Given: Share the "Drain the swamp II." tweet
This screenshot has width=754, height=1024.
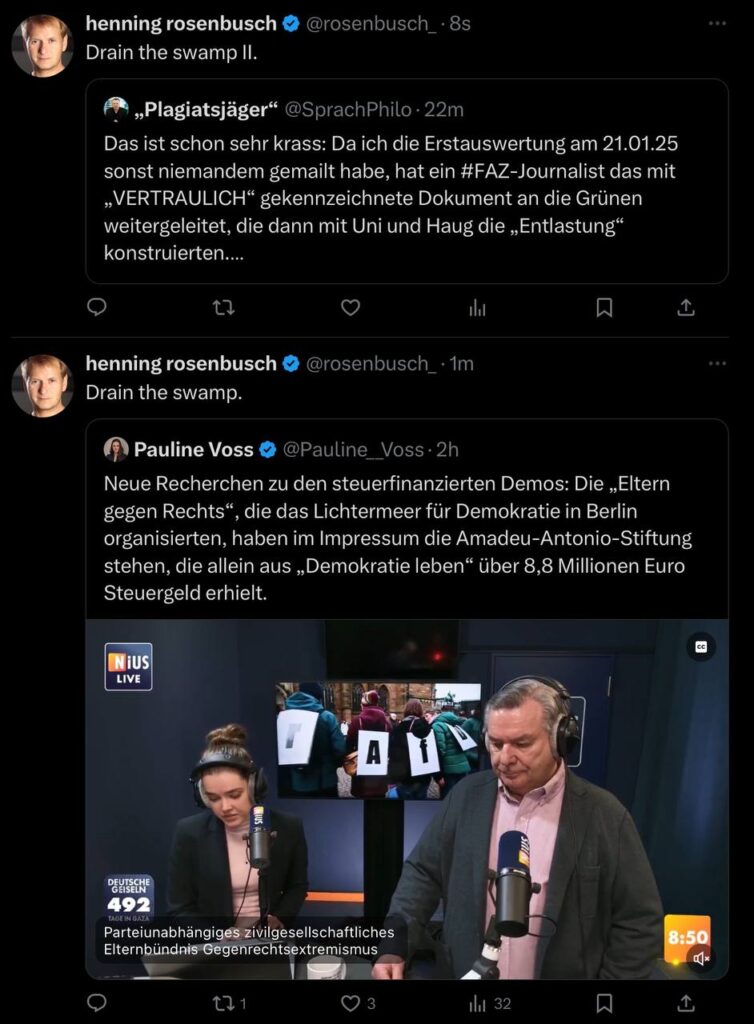Looking at the screenshot, I should pos(686,308).
